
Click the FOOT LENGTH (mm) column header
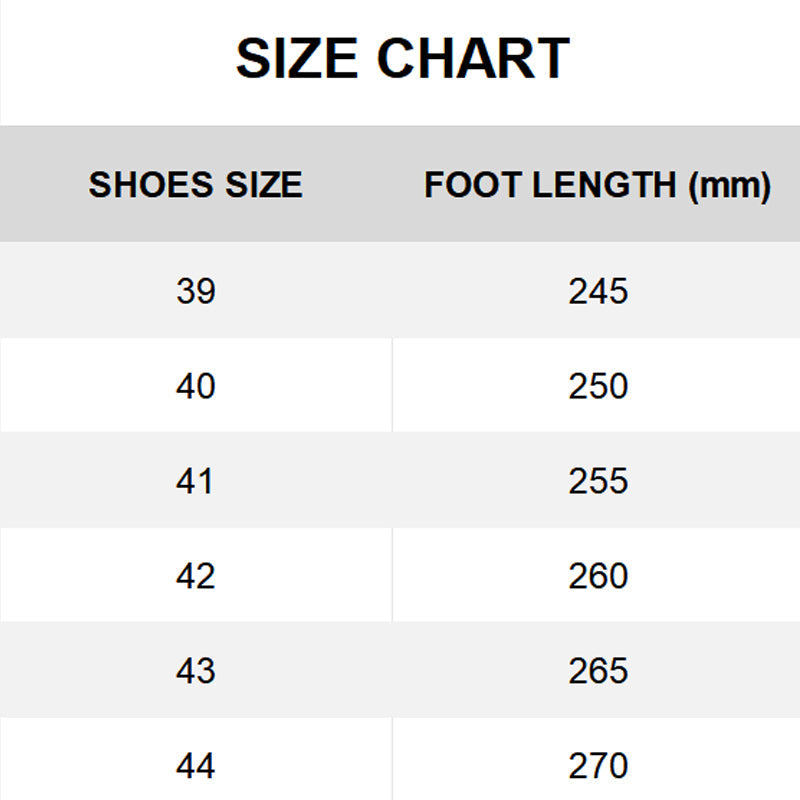(597, 185)
